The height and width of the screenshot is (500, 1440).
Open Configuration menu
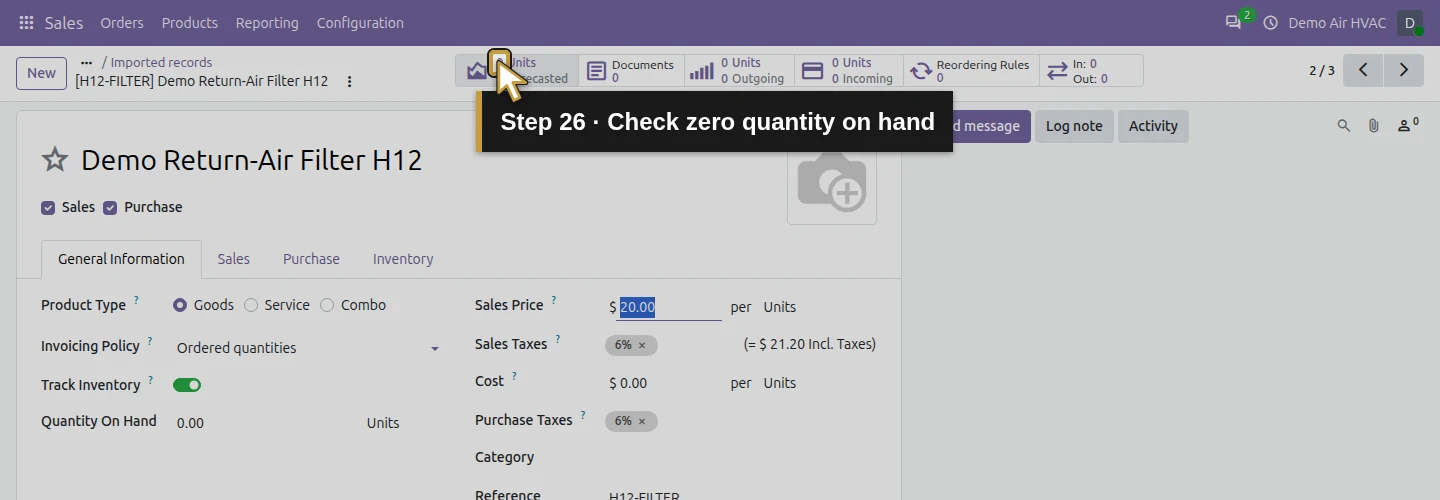tap(360, 22)
